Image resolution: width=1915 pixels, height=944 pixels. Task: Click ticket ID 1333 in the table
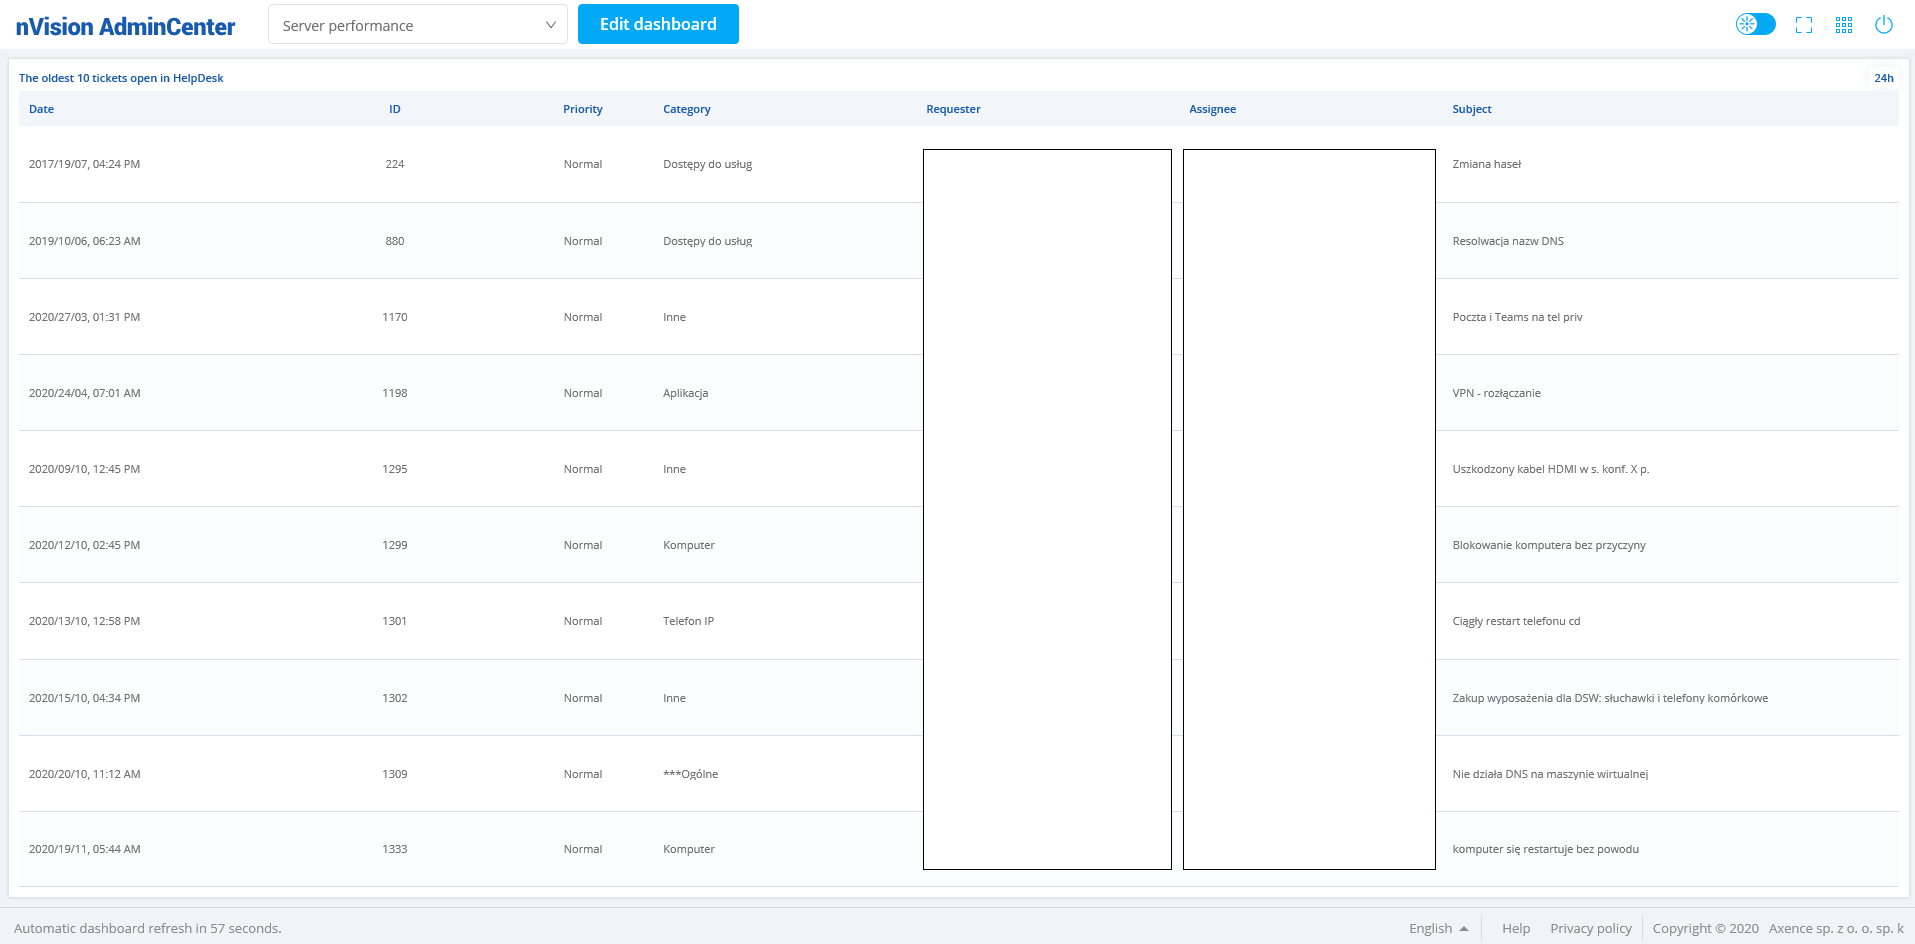pyautogui.click(x=395, y=849)
